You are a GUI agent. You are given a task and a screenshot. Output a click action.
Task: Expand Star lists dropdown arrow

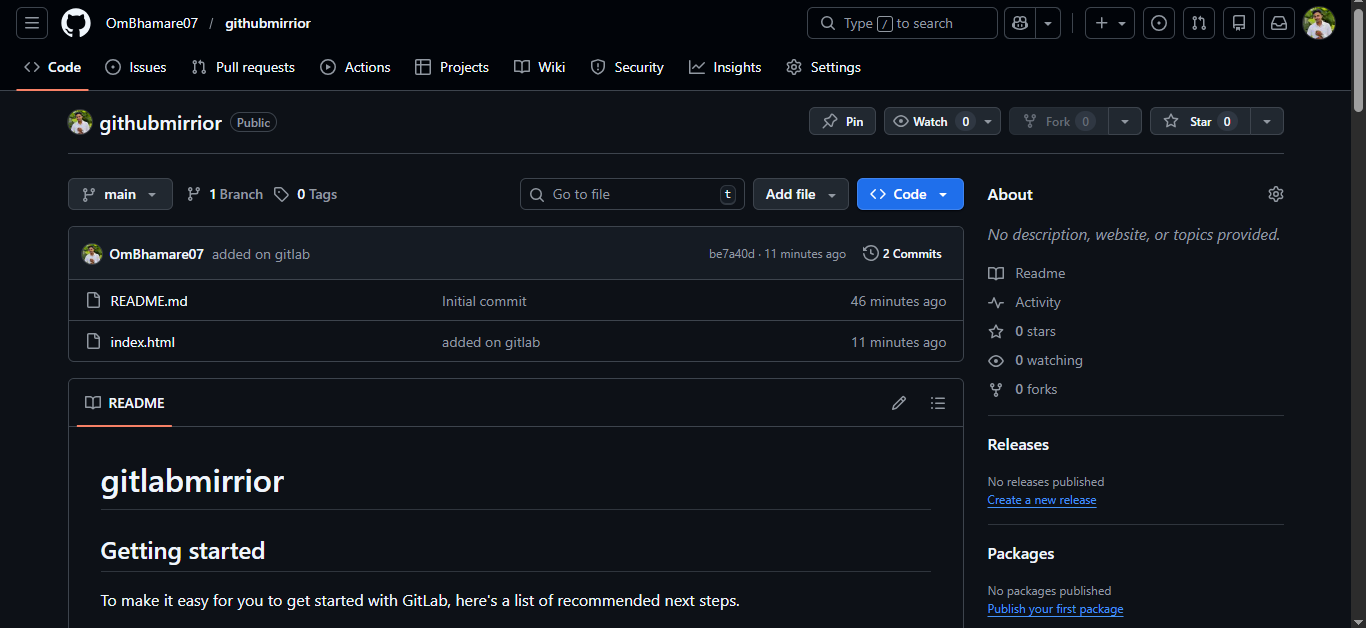tap(1267, 121)
